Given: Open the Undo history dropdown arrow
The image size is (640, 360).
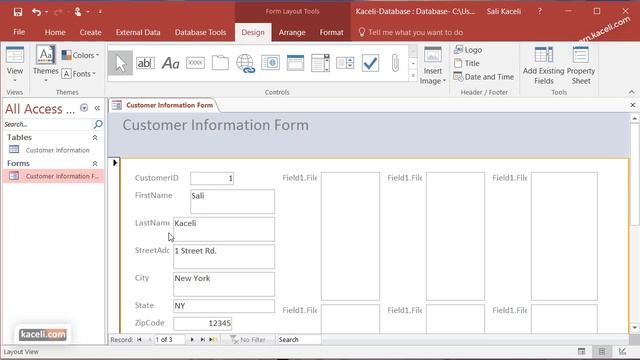Looking at the screenshot, I should pyautogui.click(x=47, y=12).
